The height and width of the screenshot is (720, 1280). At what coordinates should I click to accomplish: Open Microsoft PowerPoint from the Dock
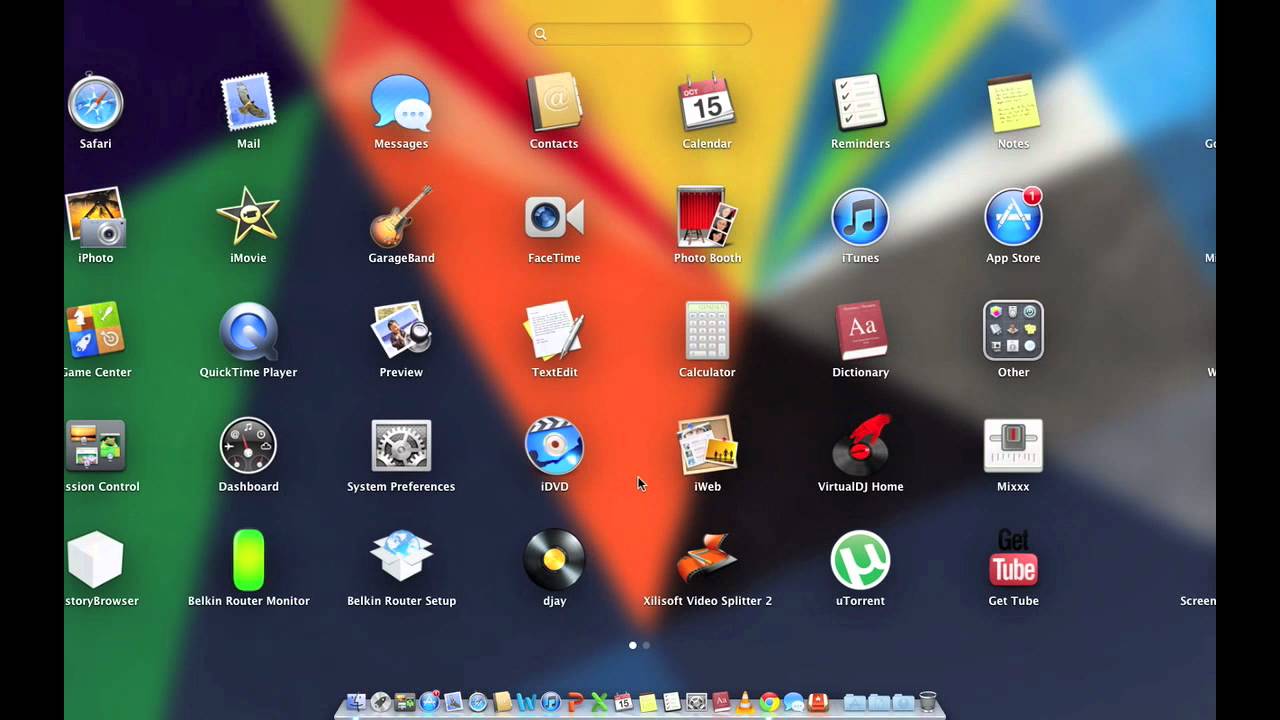(575, 702)
